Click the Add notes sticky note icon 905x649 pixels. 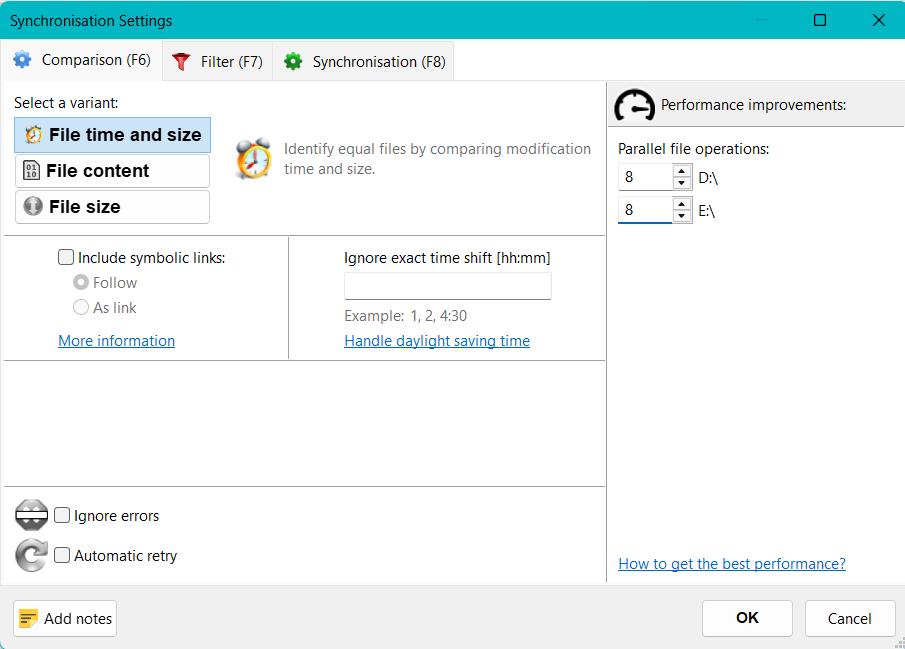31,618
